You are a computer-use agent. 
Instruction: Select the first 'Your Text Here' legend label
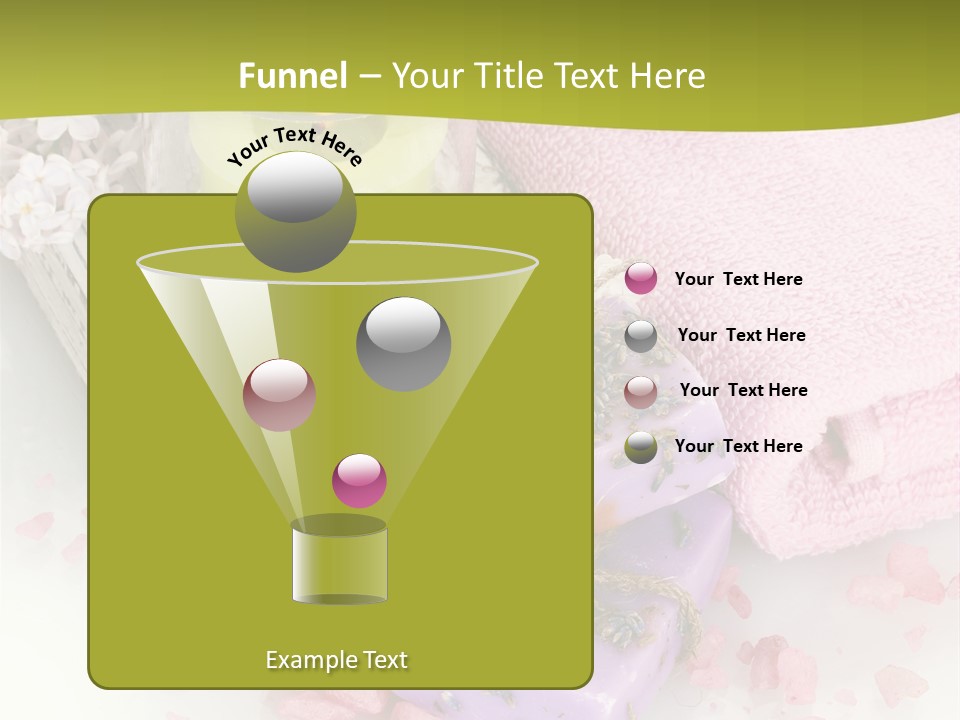740,279
